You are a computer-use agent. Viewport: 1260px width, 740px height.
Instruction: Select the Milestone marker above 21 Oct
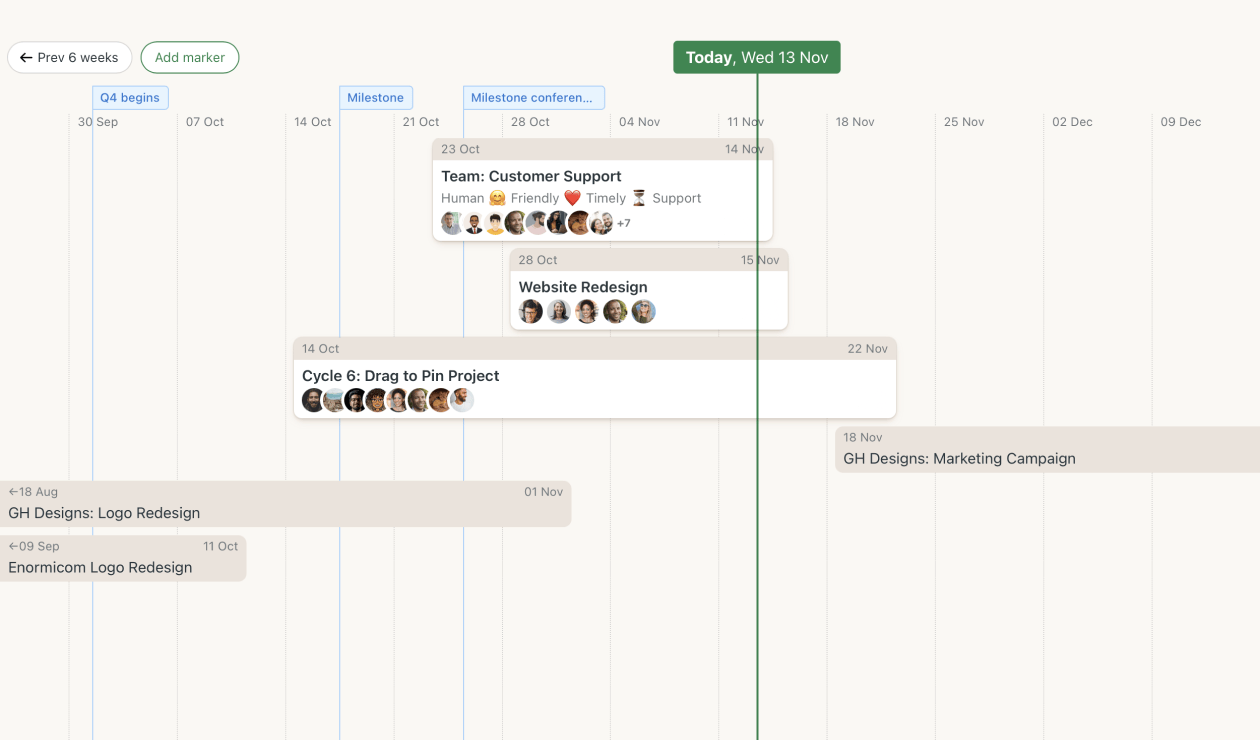pos(376,97)
